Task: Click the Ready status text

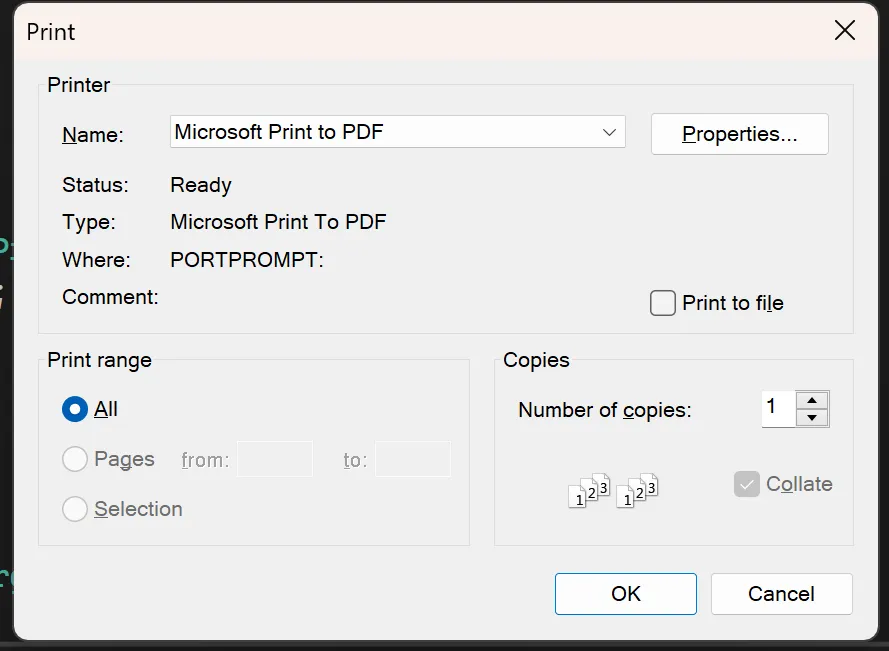Action: (x=201, y=185)
